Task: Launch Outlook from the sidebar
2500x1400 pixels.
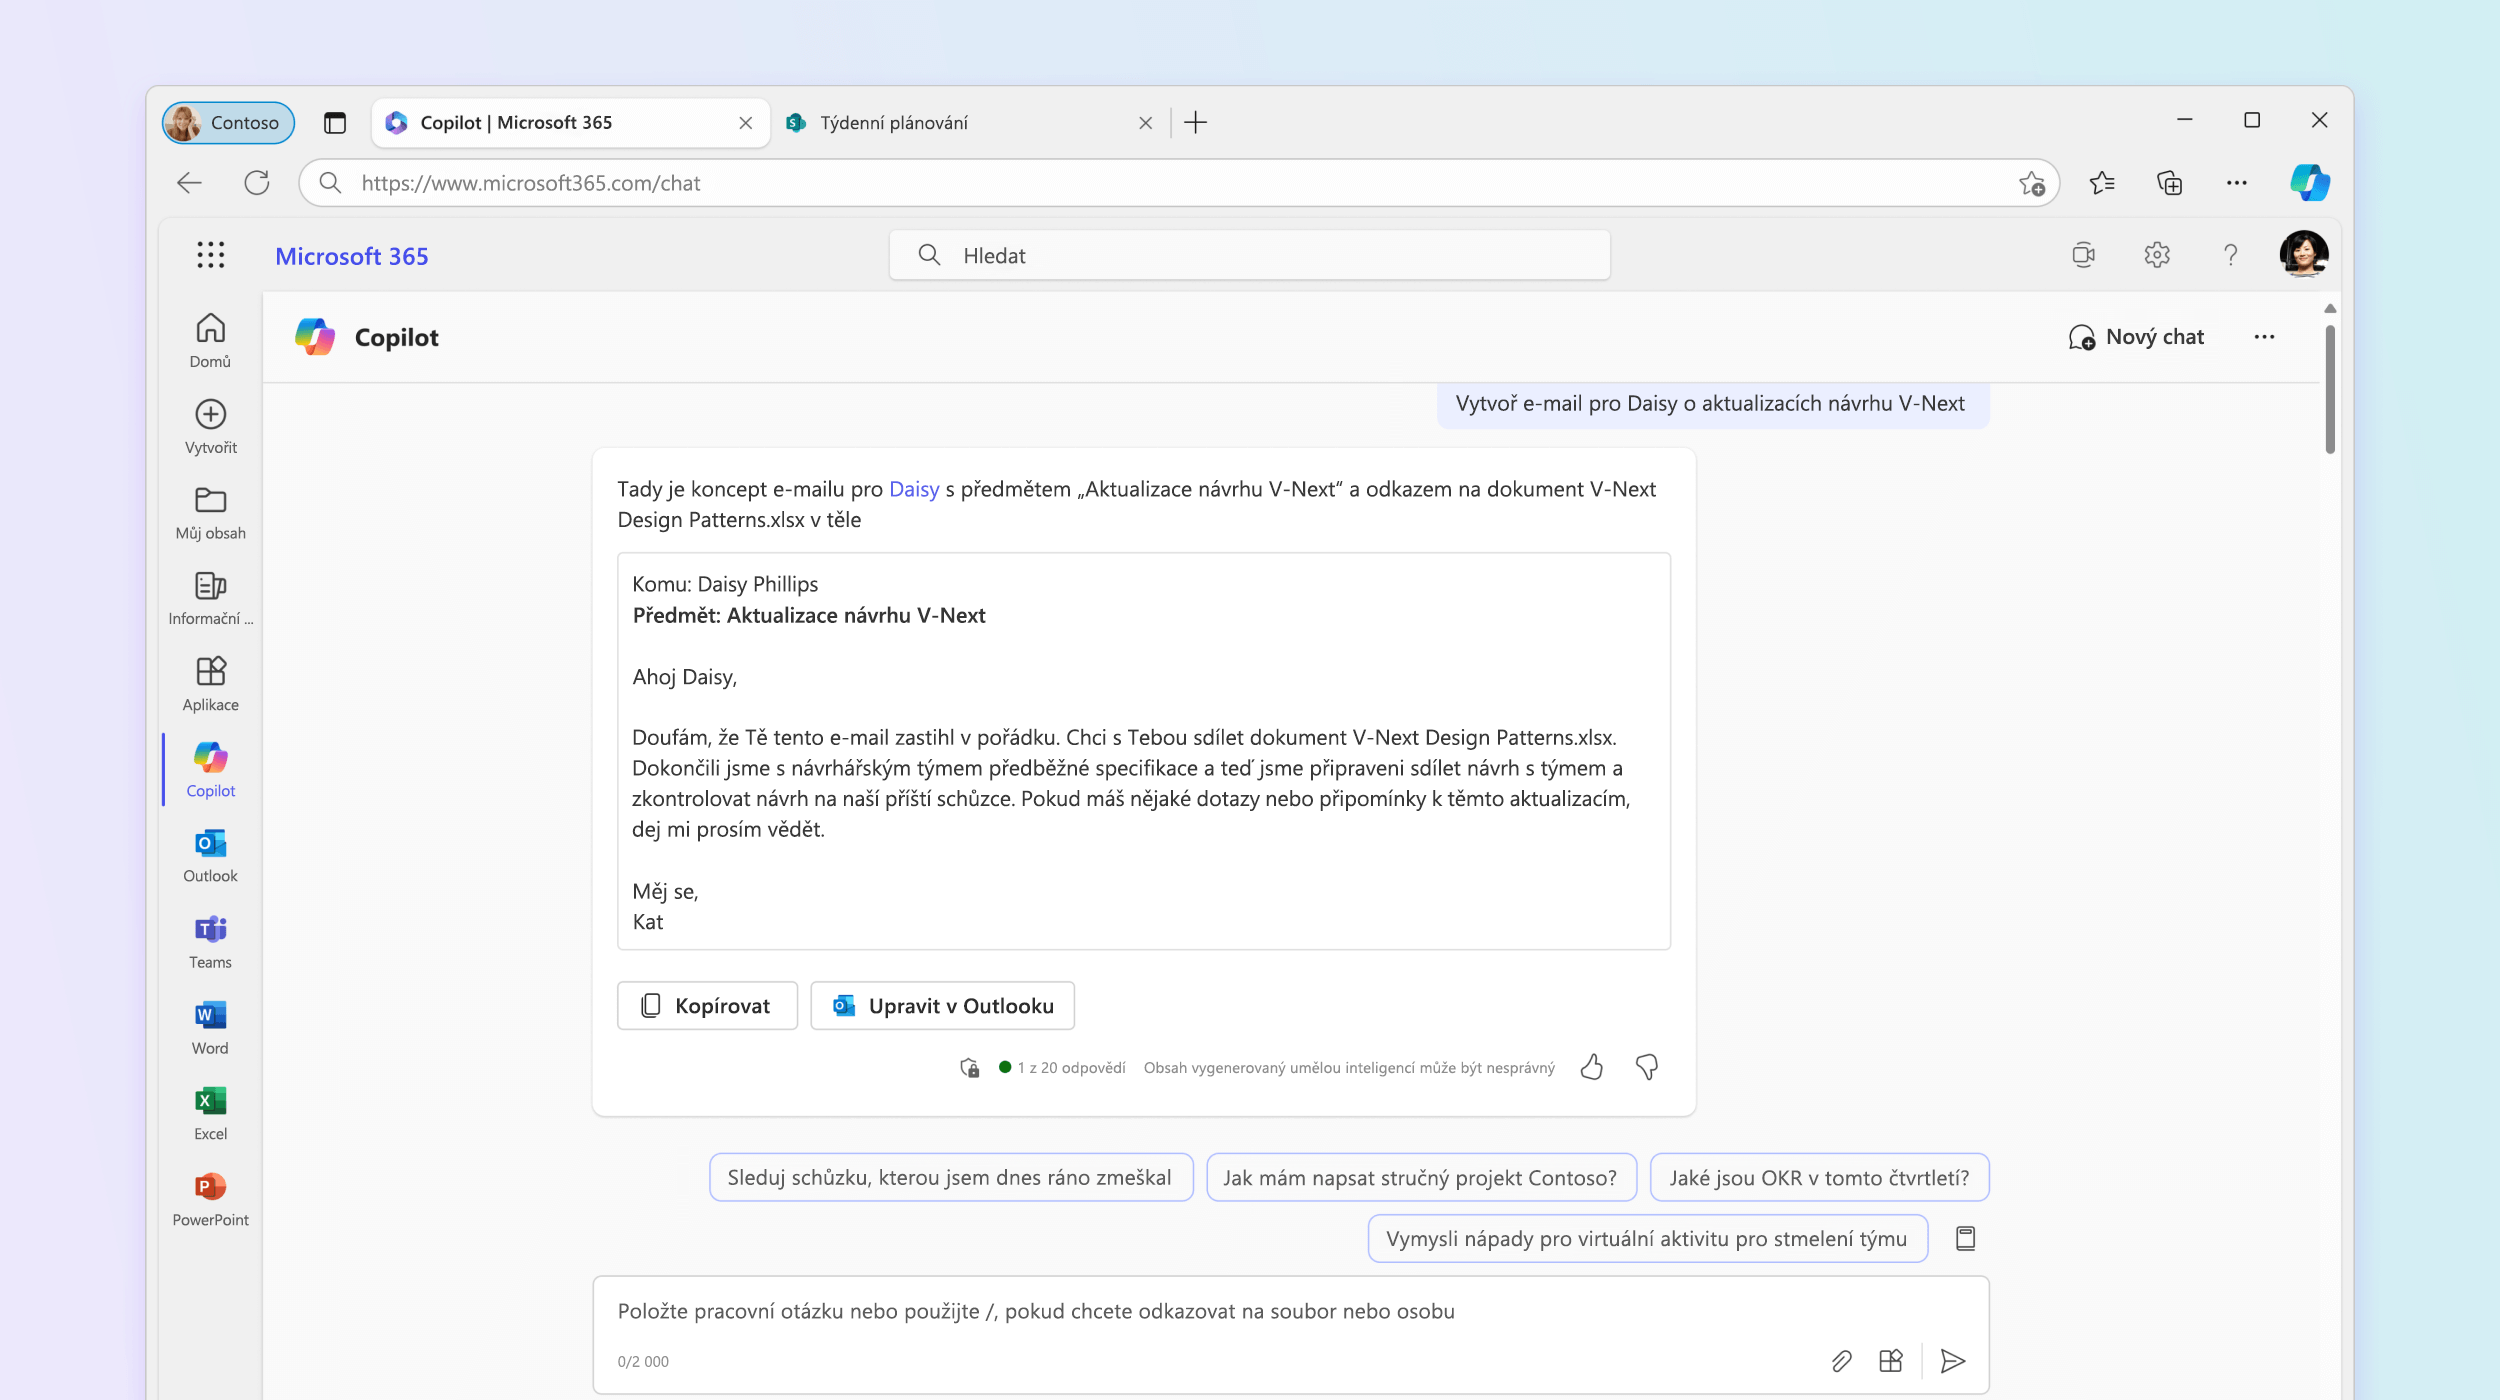Action: 210,856
